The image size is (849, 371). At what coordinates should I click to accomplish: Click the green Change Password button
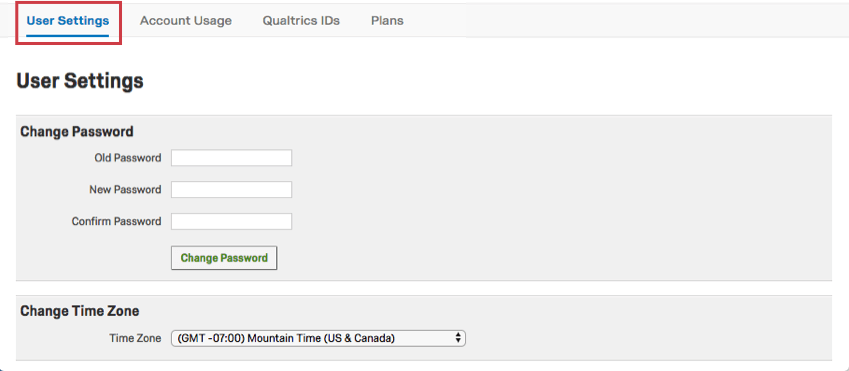(224, 258)
